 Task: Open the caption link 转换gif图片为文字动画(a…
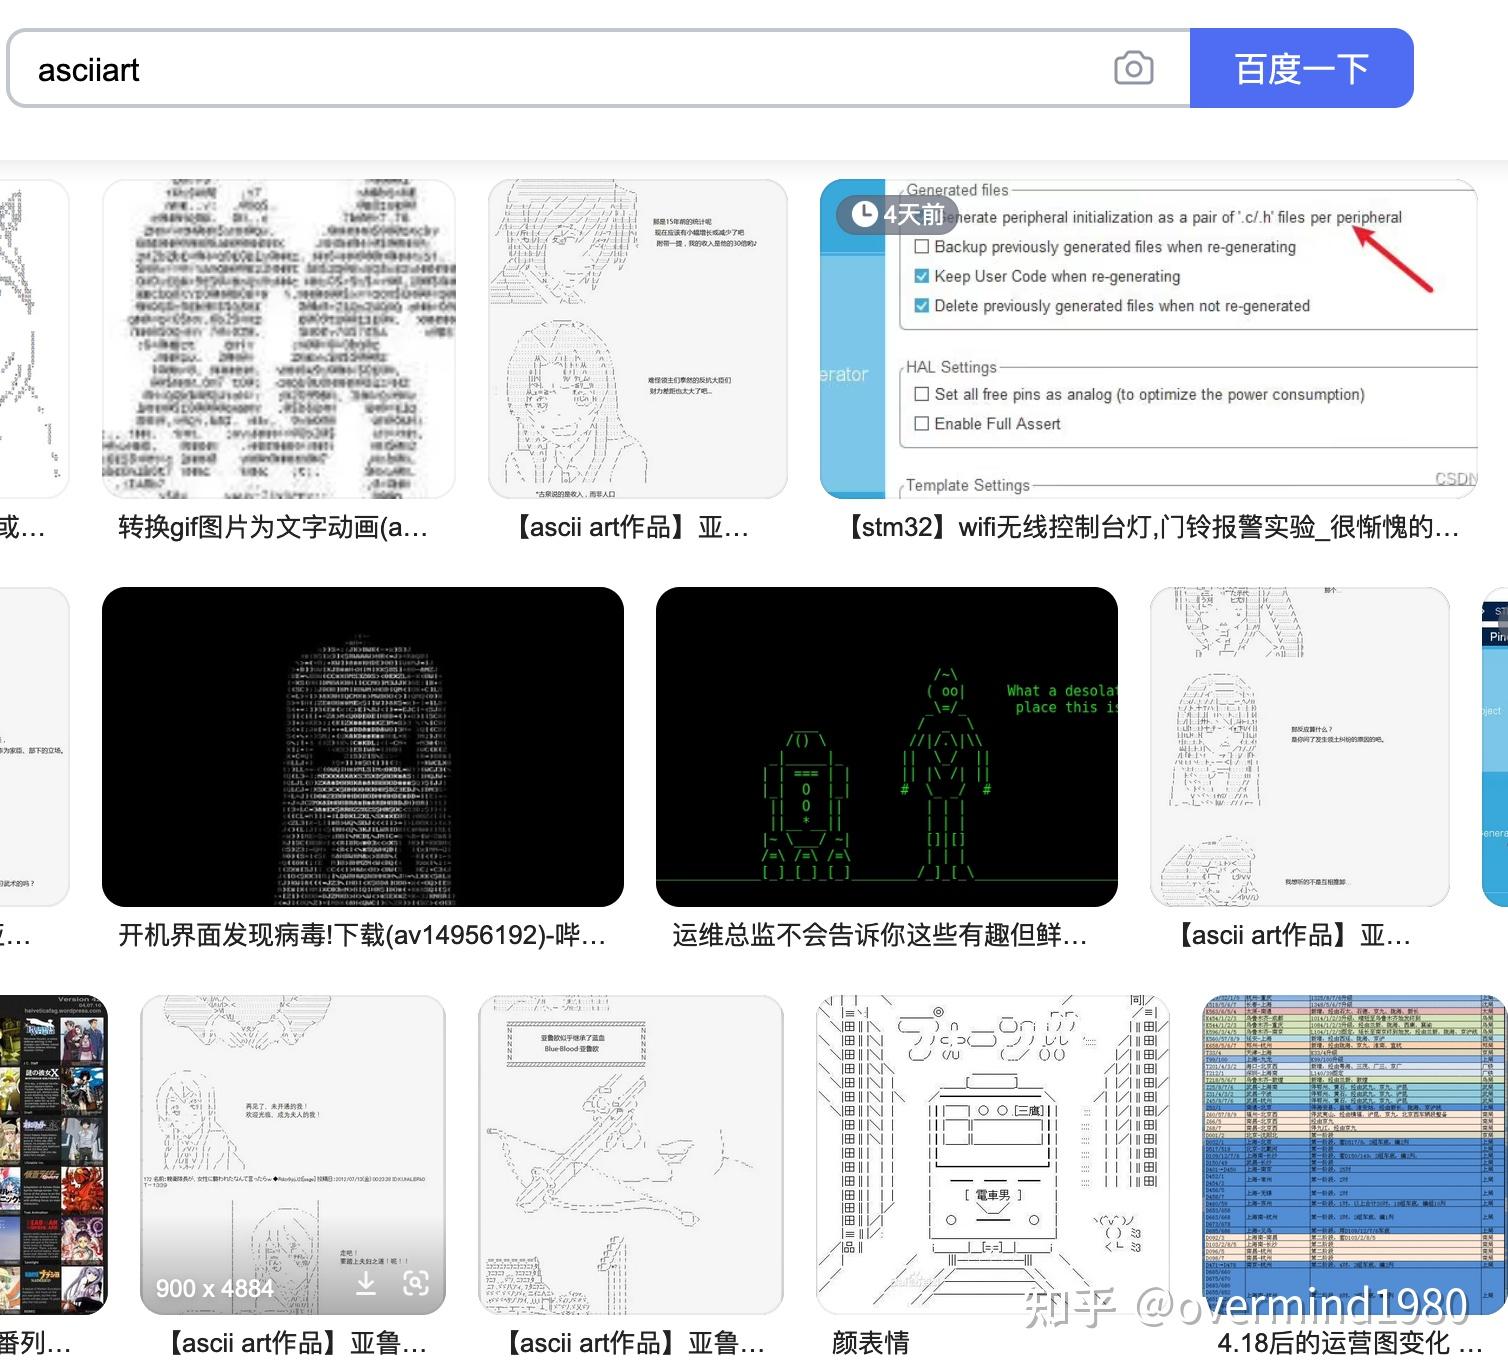[273, 527]
